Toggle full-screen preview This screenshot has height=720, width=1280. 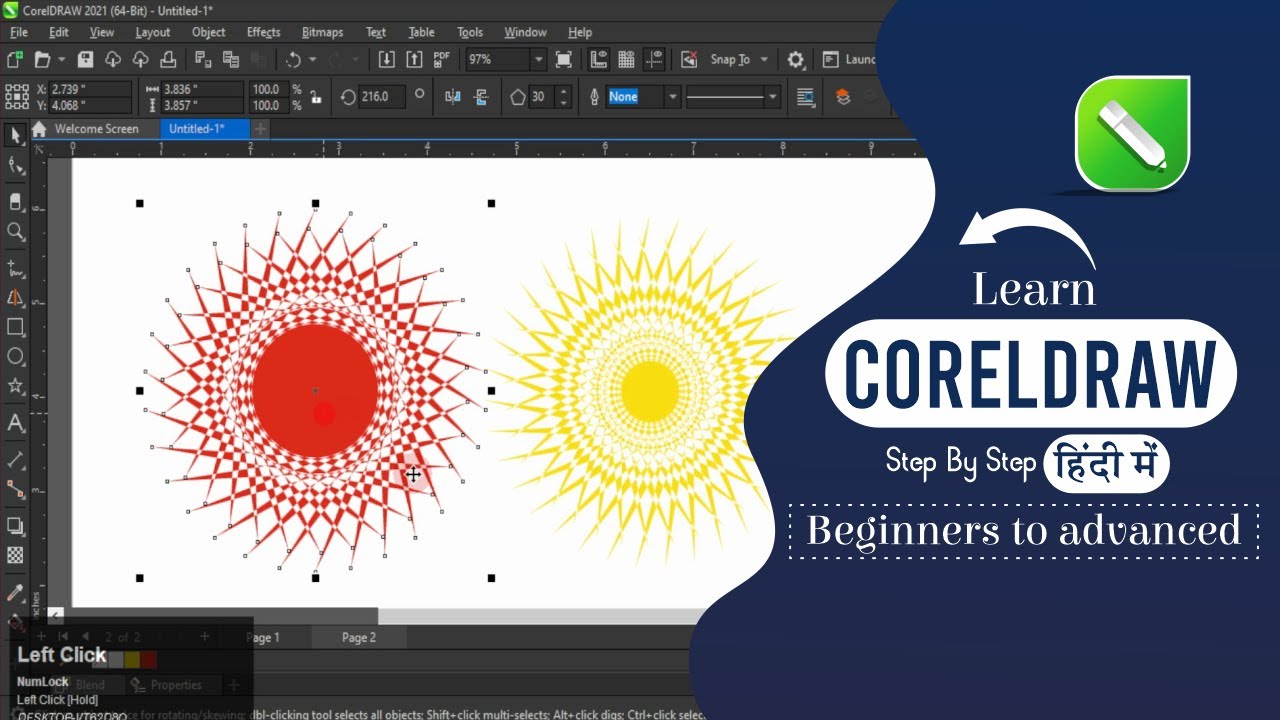pos(564,60)
